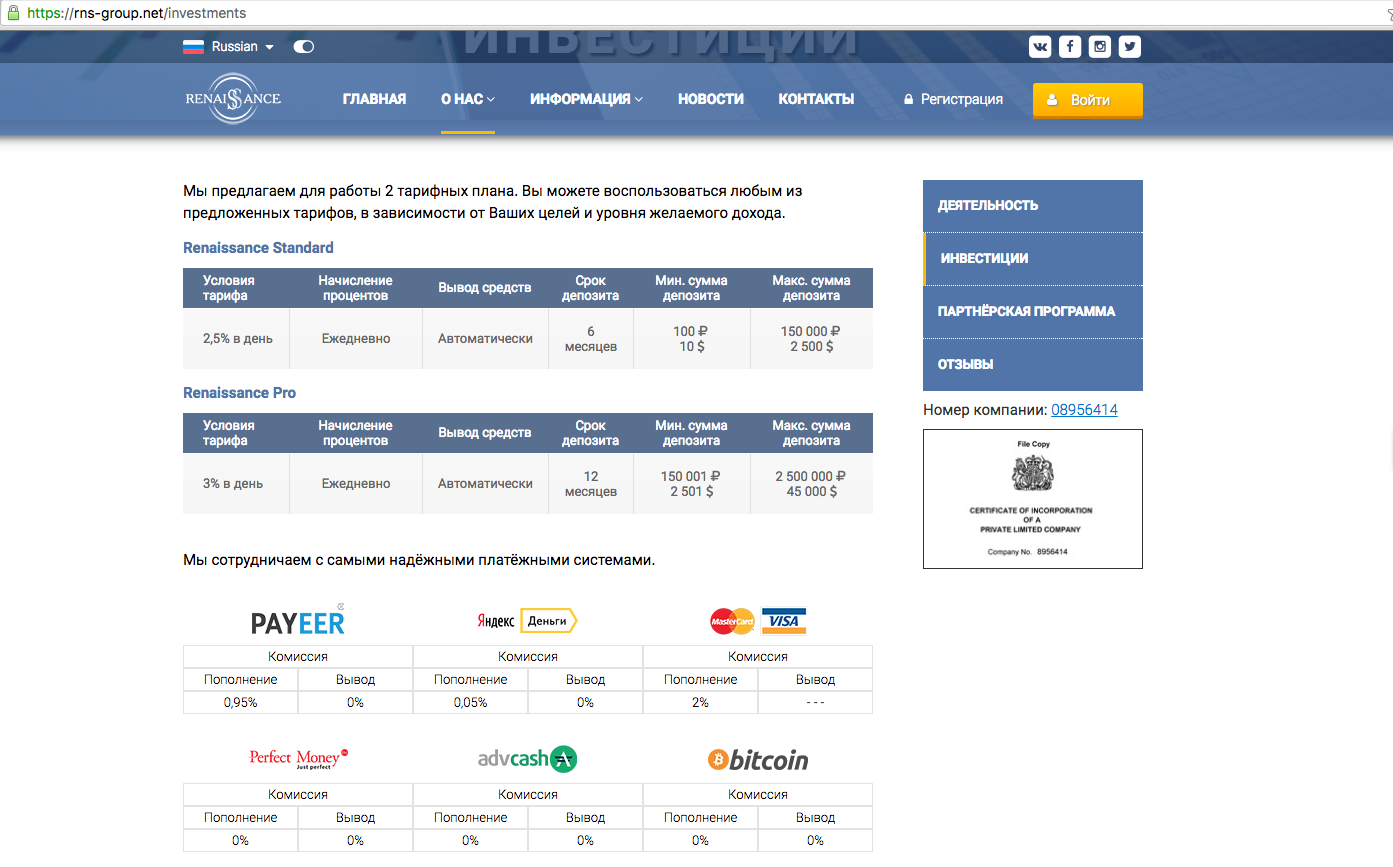This screenshot has width=1393, height=867.
Task: Open the Twitter social icon
Action: 1130,46
